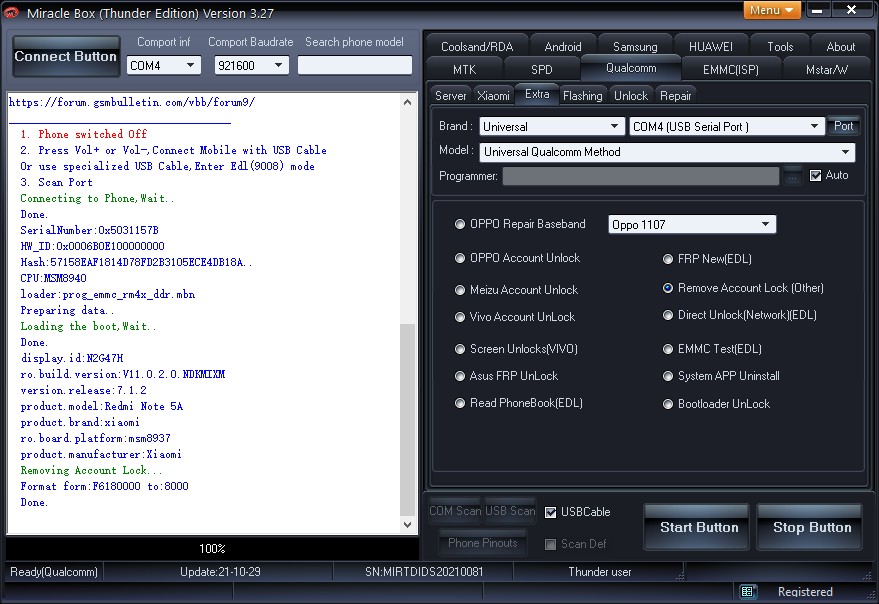Screen dimensions: 879x604
Task: Open the Brand Universal dropdown
Action: click(x=552, y=126)
